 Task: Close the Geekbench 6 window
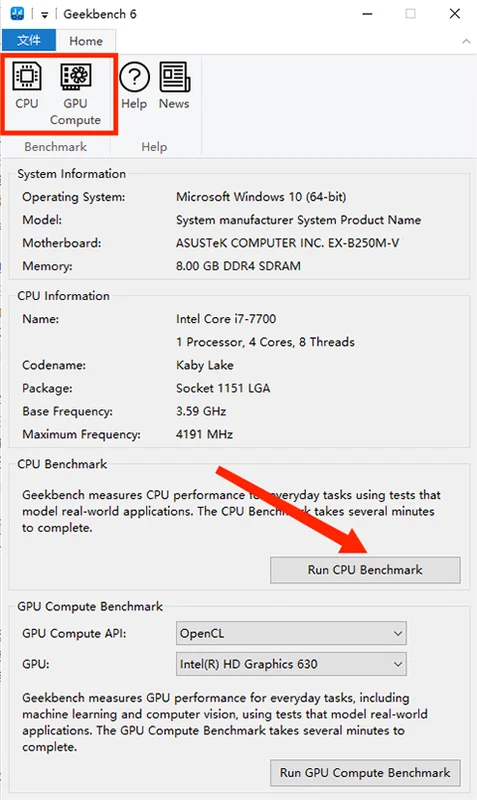[x=455, y=14]
